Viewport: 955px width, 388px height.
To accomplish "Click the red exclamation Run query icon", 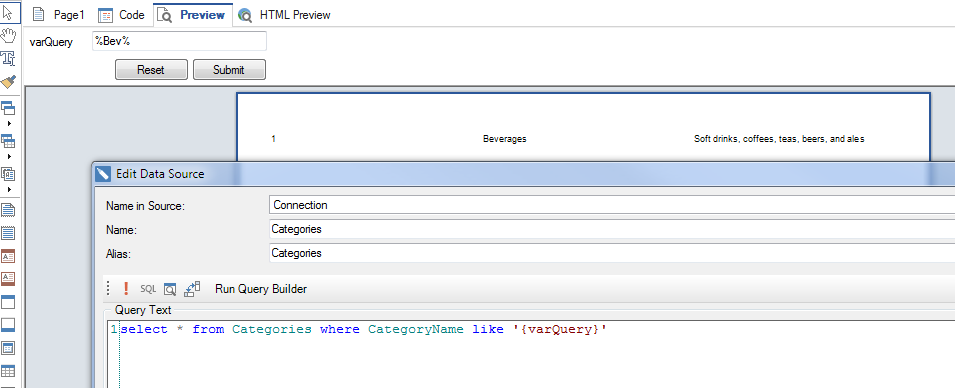I will coord(126,289).
